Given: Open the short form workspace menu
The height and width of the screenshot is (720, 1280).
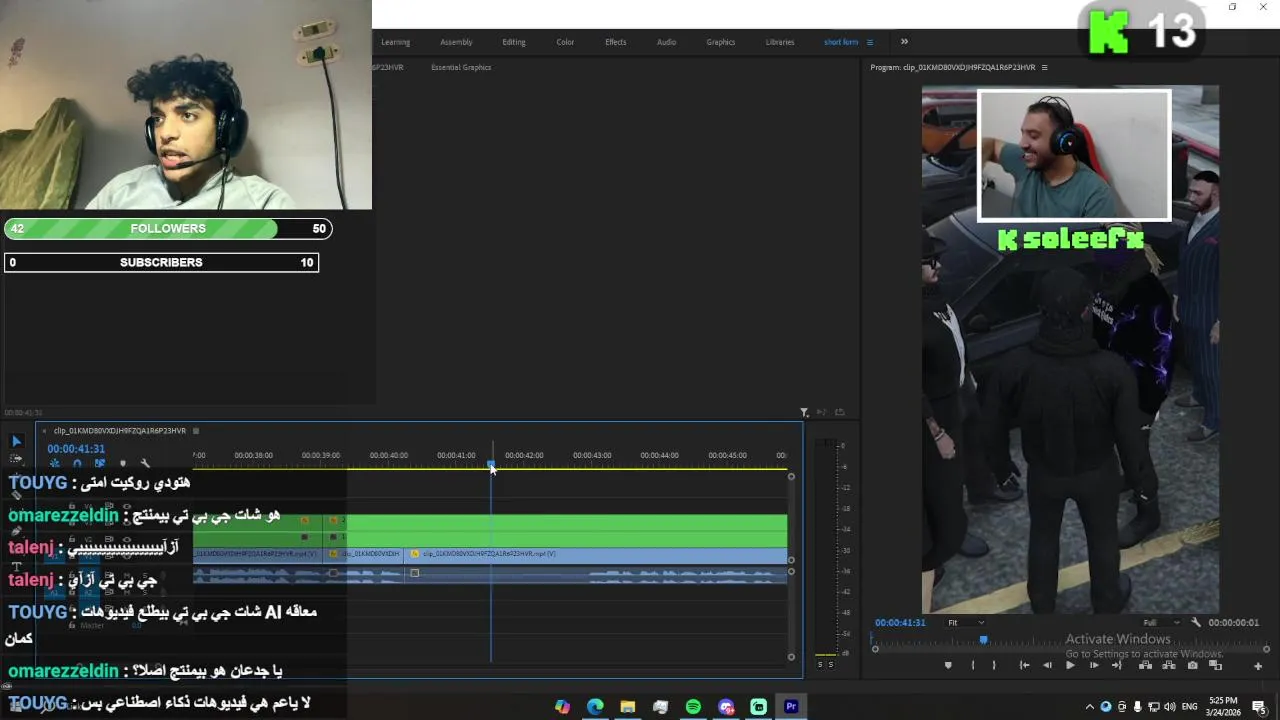Looking at the screenshot, I should 870,42.
